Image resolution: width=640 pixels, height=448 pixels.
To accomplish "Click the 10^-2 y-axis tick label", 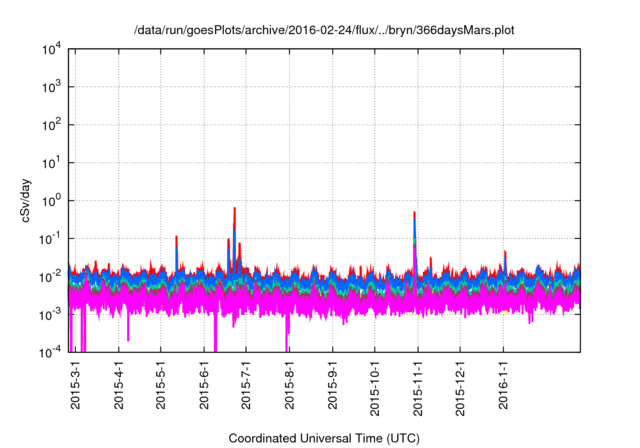I will pos(50,277).
